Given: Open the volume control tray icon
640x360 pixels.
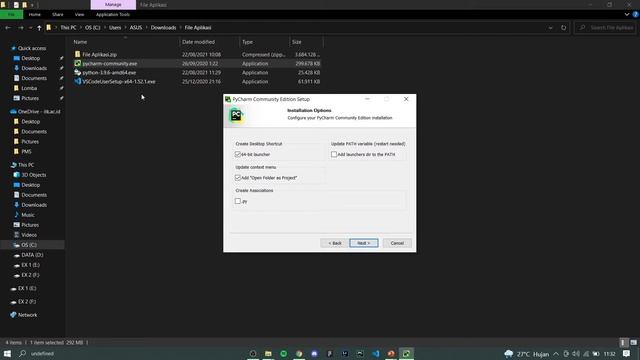Looking at the screenshot, I should [576, 354].
